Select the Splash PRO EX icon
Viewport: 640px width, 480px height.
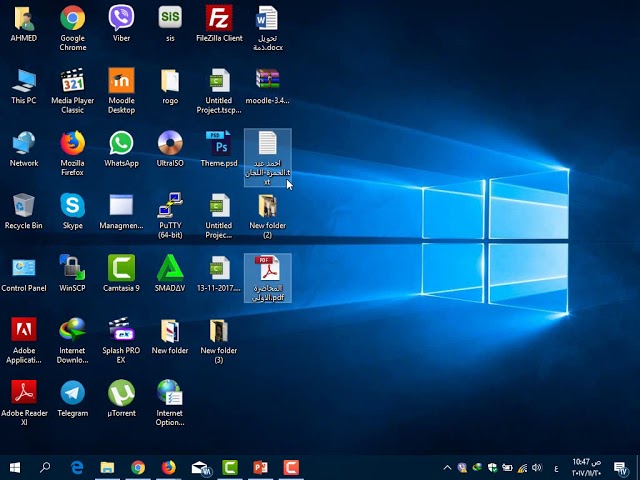point(121,341)
